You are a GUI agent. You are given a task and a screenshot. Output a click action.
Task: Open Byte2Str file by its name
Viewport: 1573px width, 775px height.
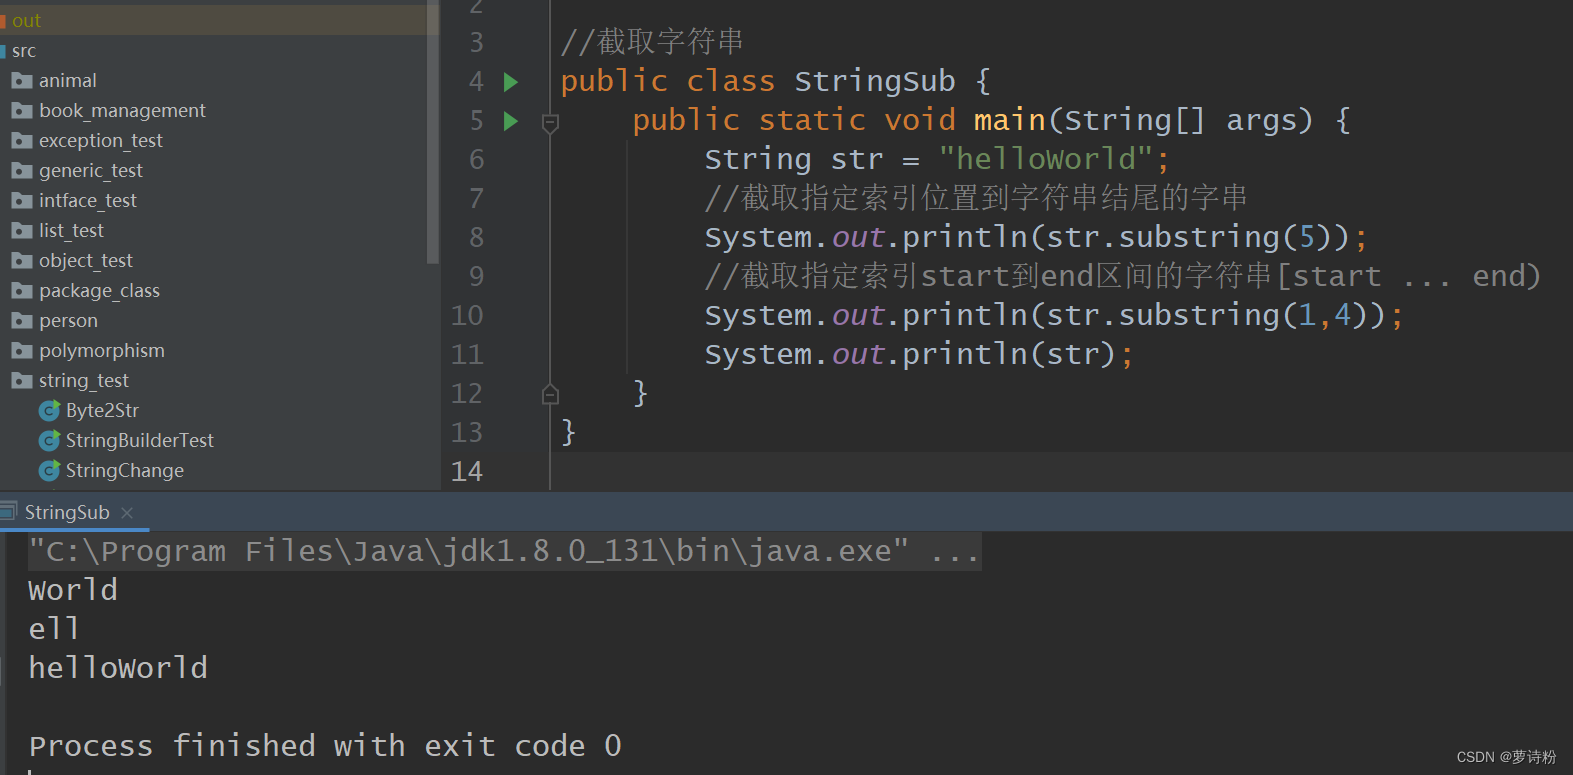tap(102, 410)
